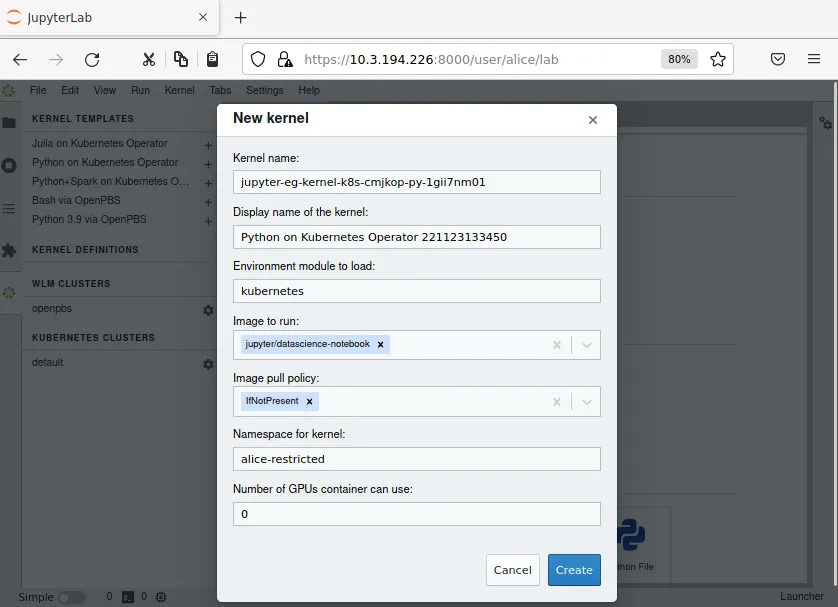Open the Run menu
Viewport: 838px width, 607px height.
pyautogui.click(x=141, y=90)
